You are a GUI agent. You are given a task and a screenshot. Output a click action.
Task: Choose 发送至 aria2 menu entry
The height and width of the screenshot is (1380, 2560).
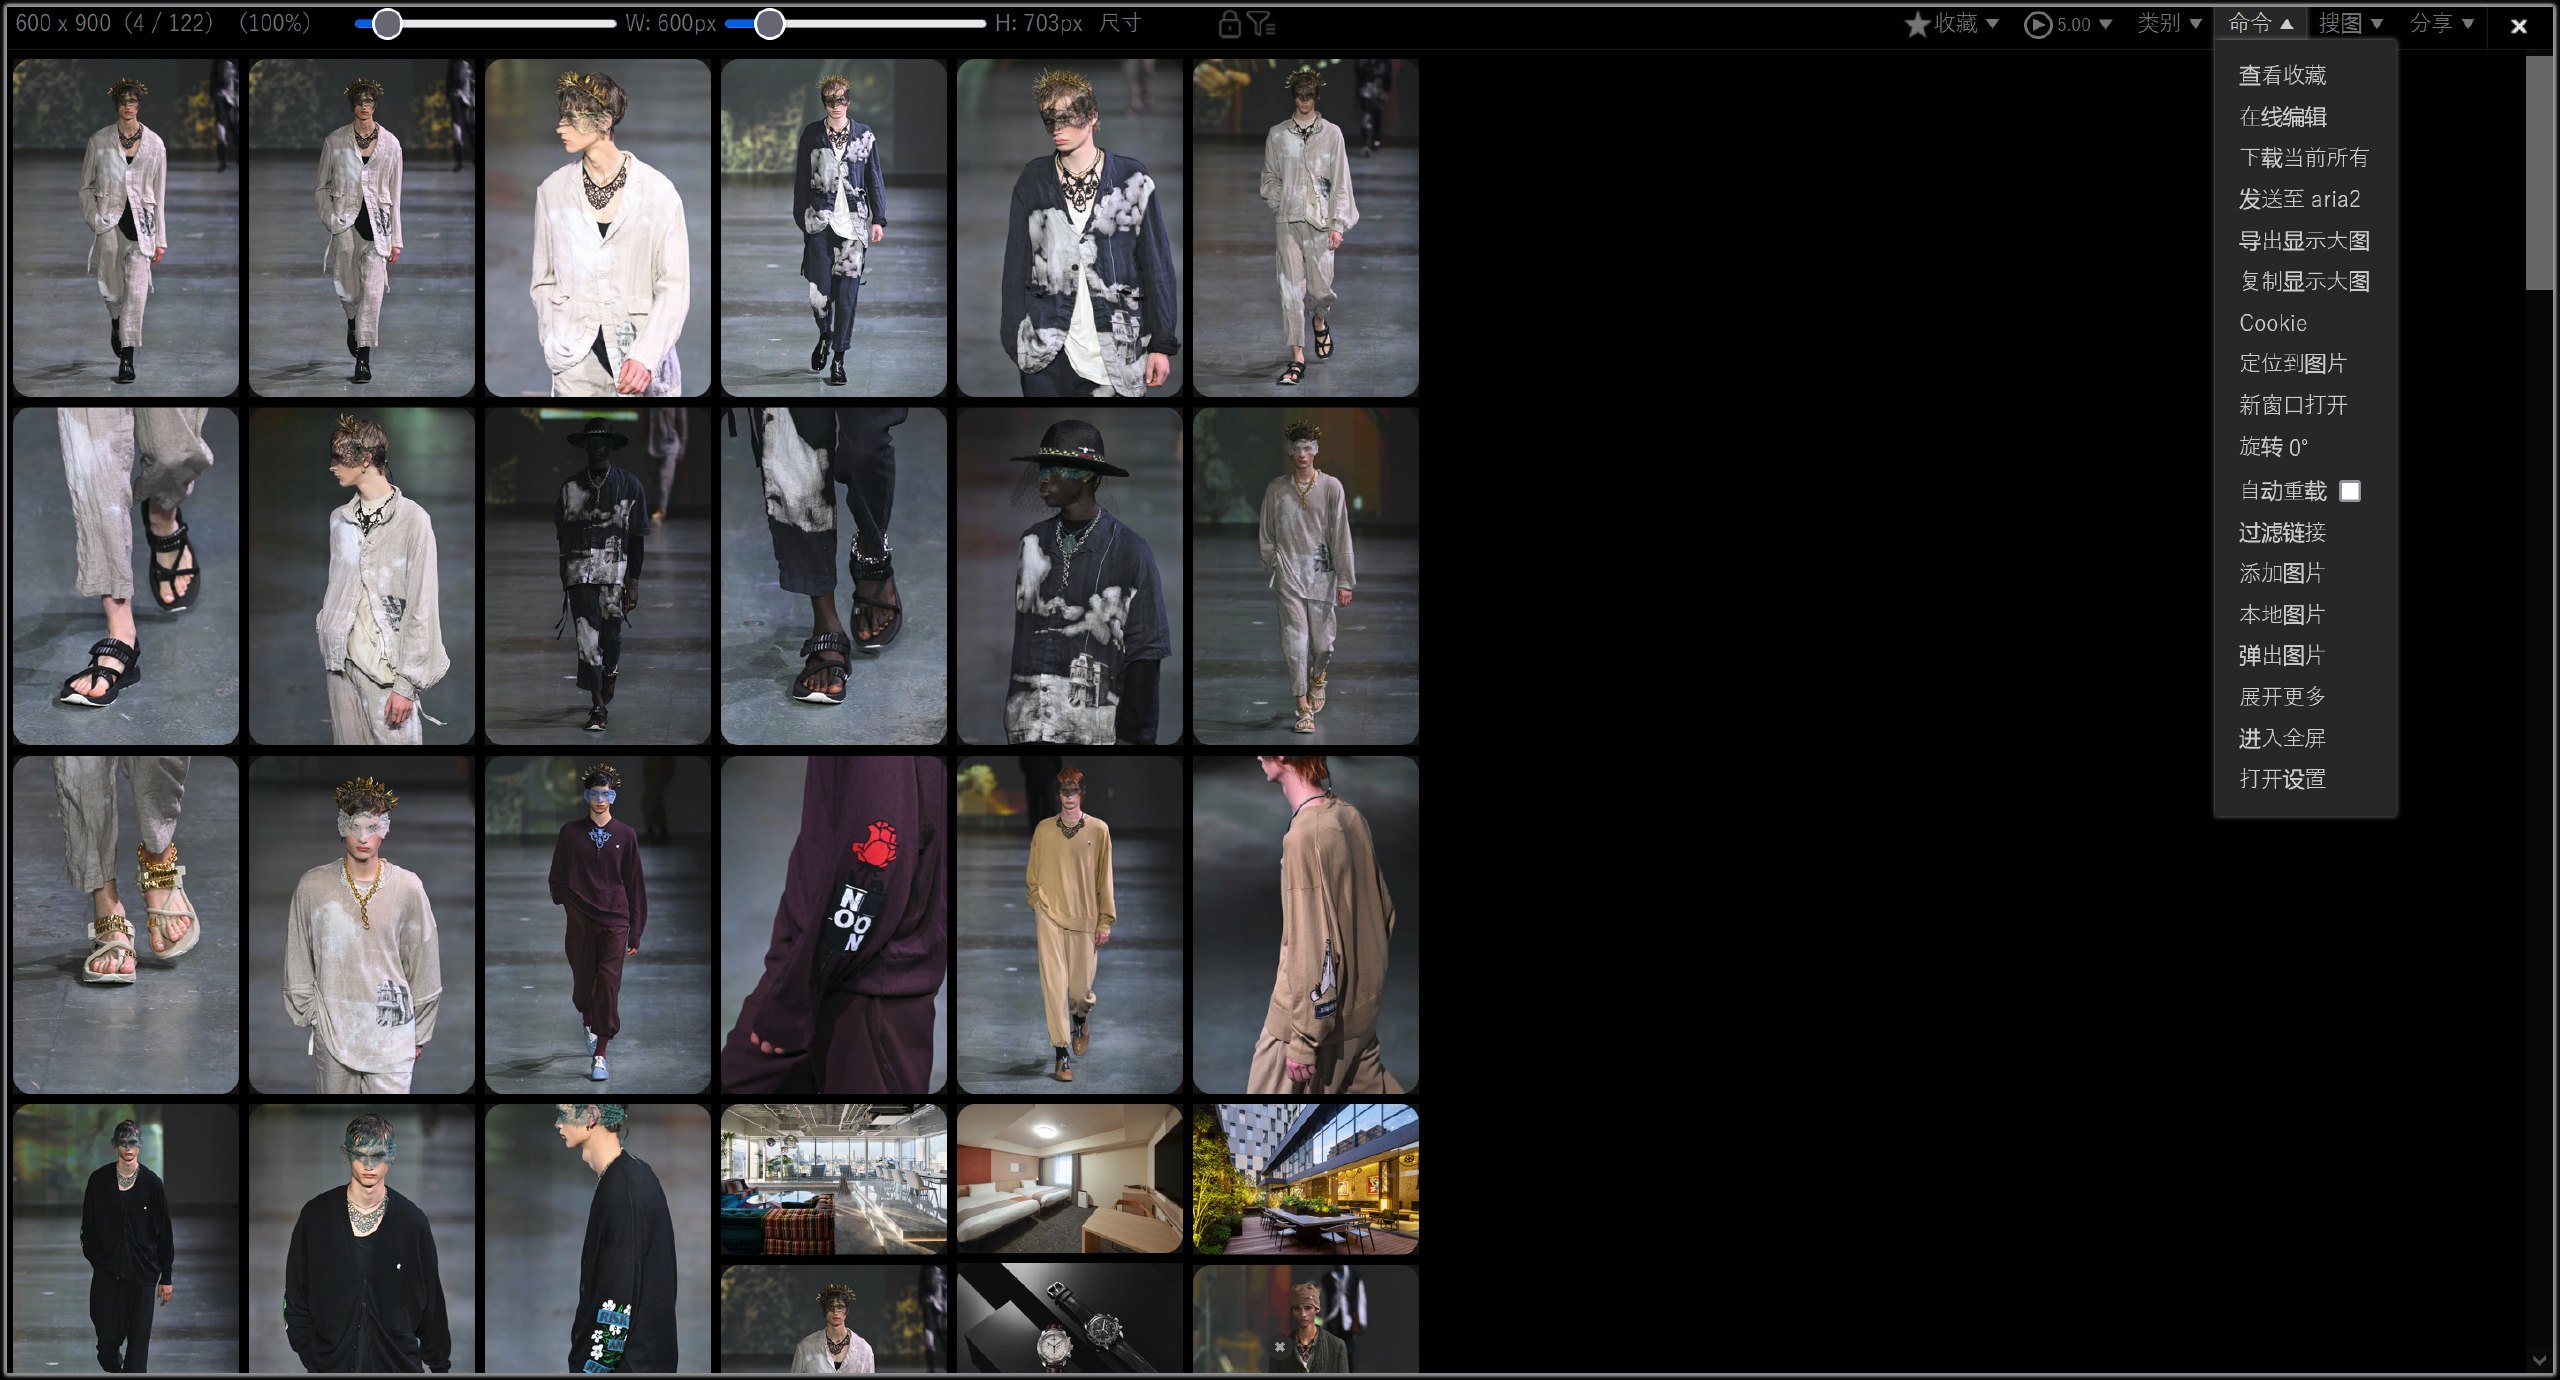click(x=2299, y=199)
